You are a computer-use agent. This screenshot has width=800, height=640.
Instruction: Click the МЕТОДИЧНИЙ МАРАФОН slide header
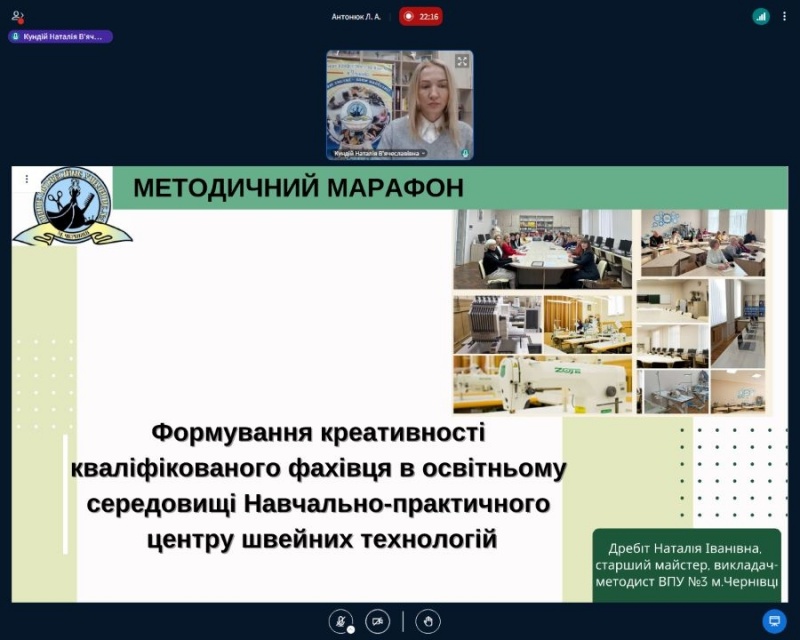[x=298, y=188]
